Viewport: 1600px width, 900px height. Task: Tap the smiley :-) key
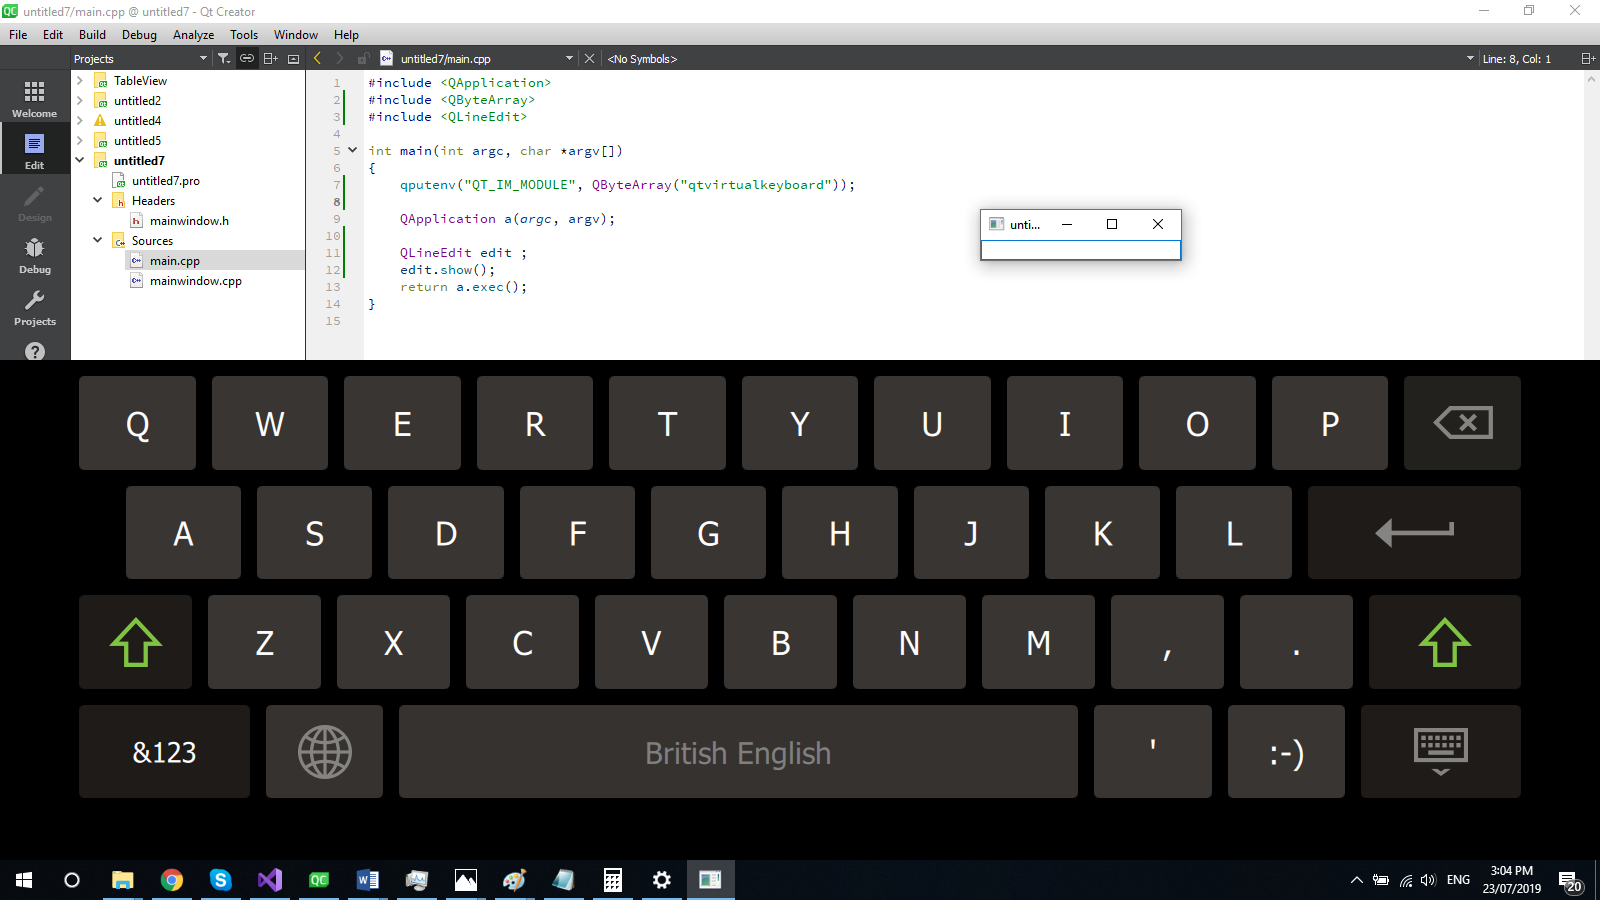[1286, 751]
